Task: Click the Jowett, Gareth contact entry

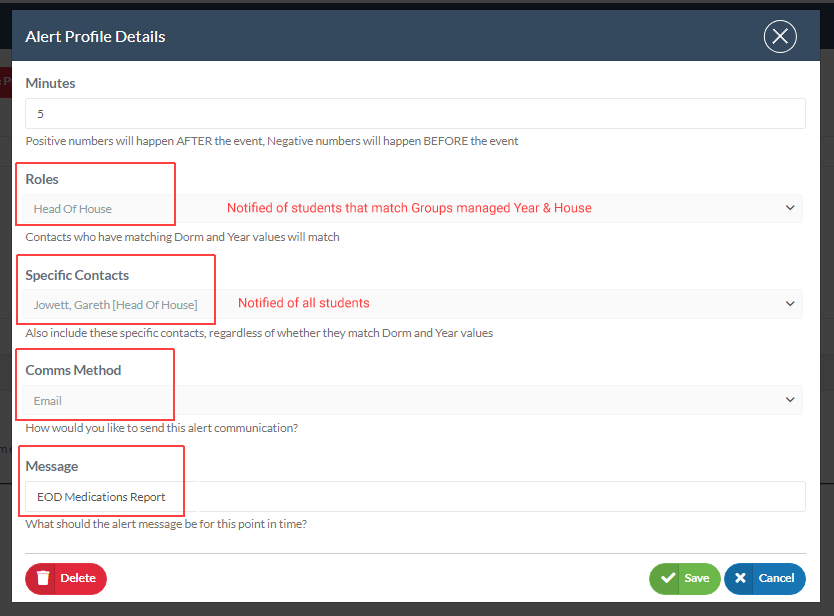Action: pos(115,305)
